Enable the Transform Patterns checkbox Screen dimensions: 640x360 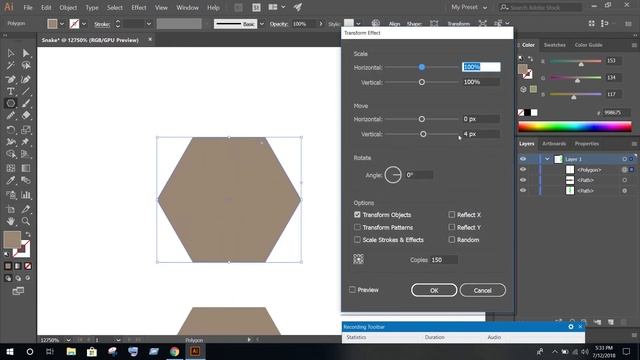[357, 227]
